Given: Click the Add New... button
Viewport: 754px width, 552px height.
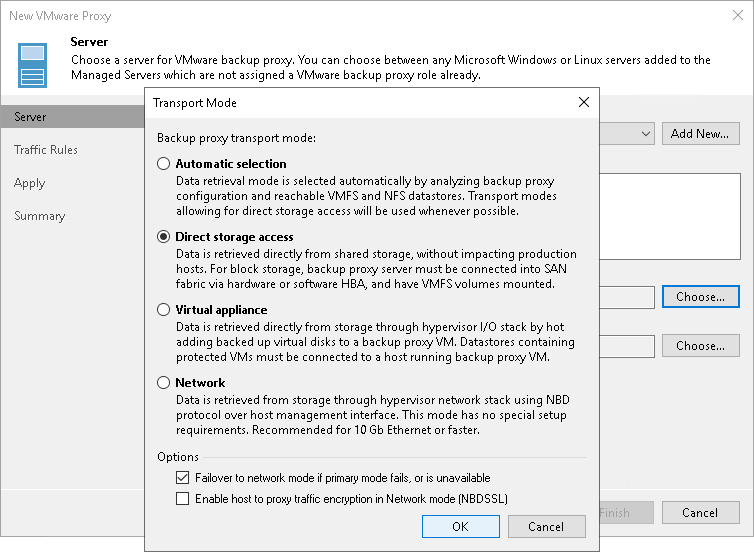Looking at the screenshot, I should pyautogui.click(x=700, y=134).
